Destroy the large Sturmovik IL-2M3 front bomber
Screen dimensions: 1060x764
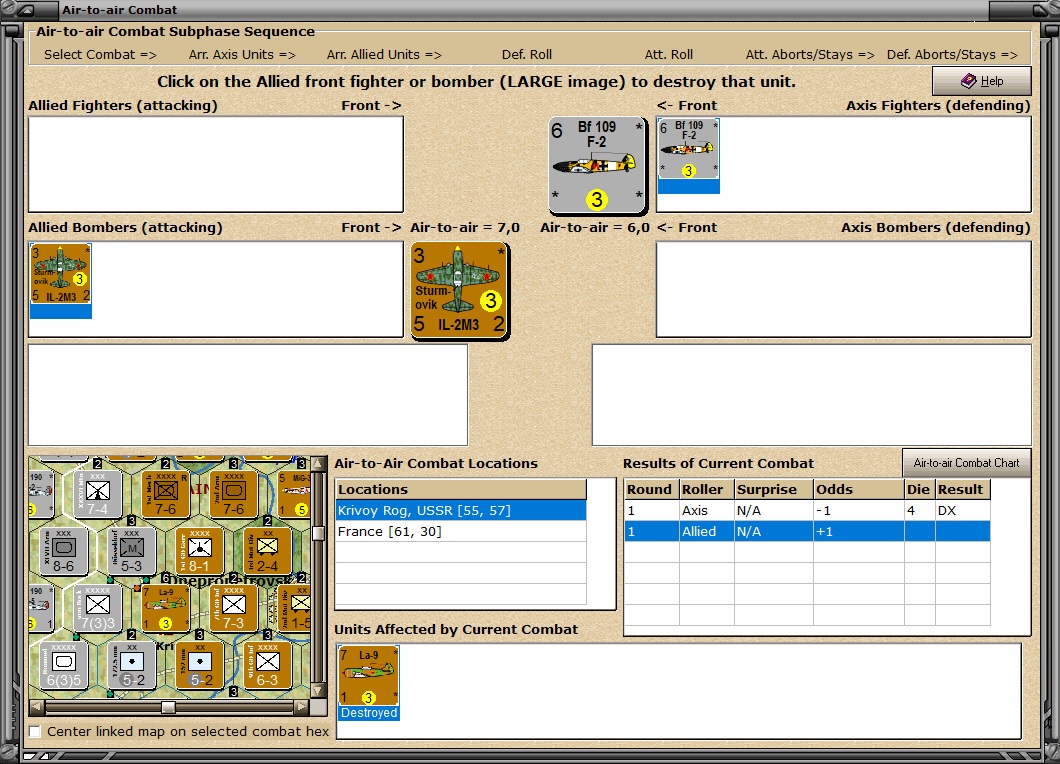[x=460, y=291]
